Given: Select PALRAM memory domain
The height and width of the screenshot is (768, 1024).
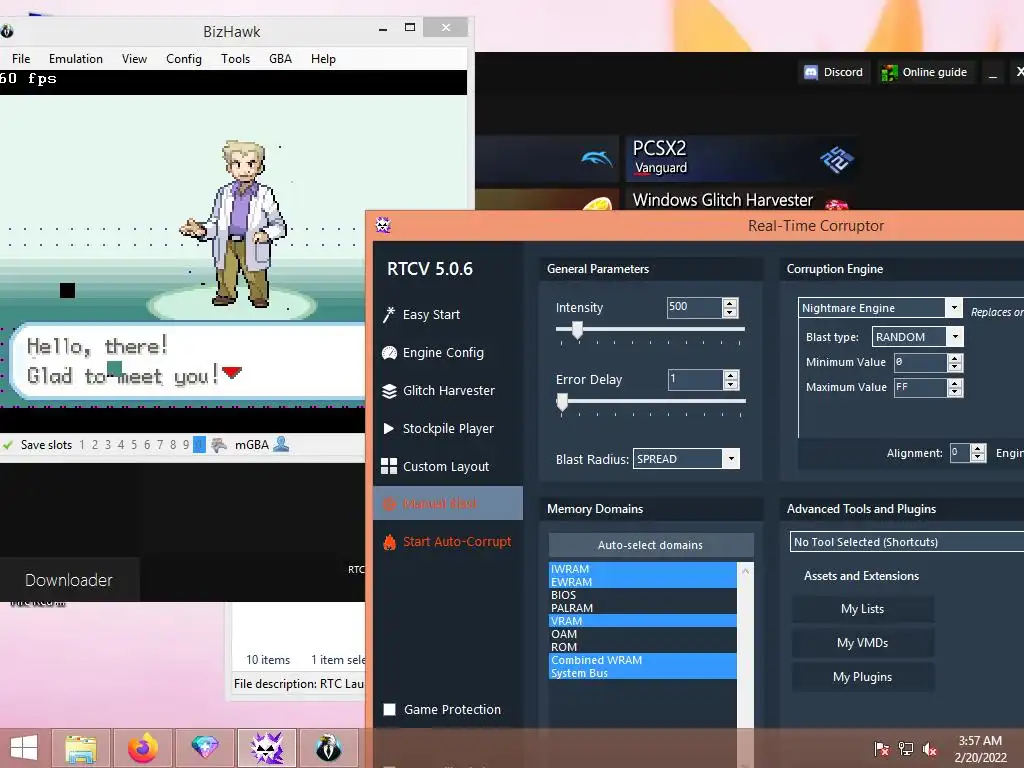Looking at the screenshot, I should click(643, 608).
